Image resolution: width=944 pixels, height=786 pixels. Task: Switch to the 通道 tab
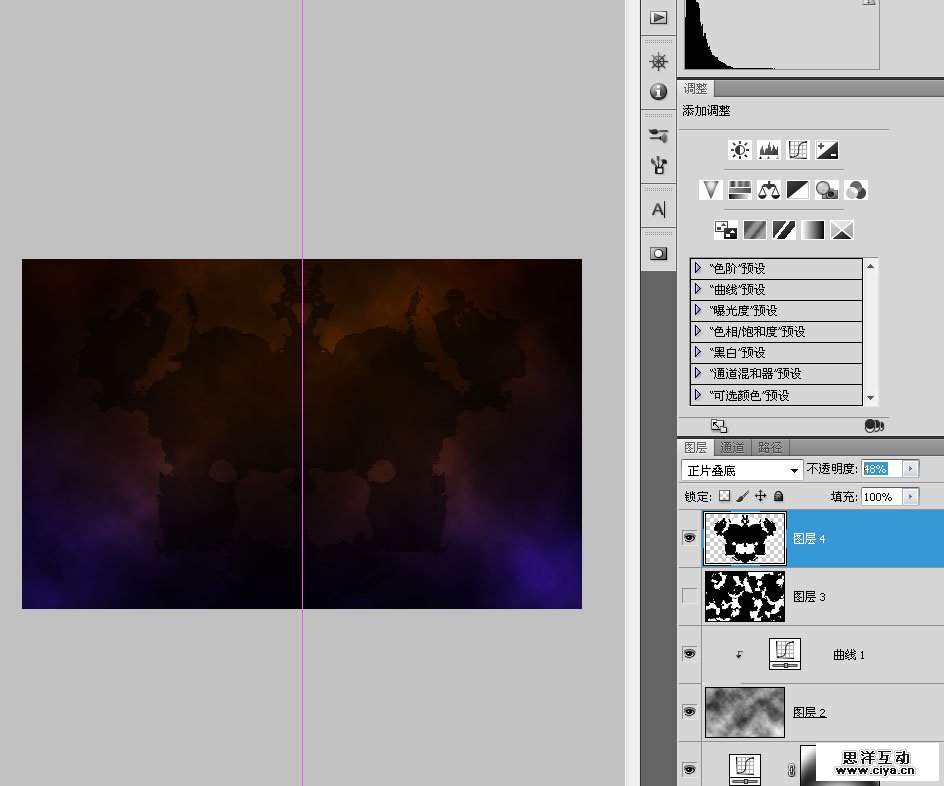point(732,447)
